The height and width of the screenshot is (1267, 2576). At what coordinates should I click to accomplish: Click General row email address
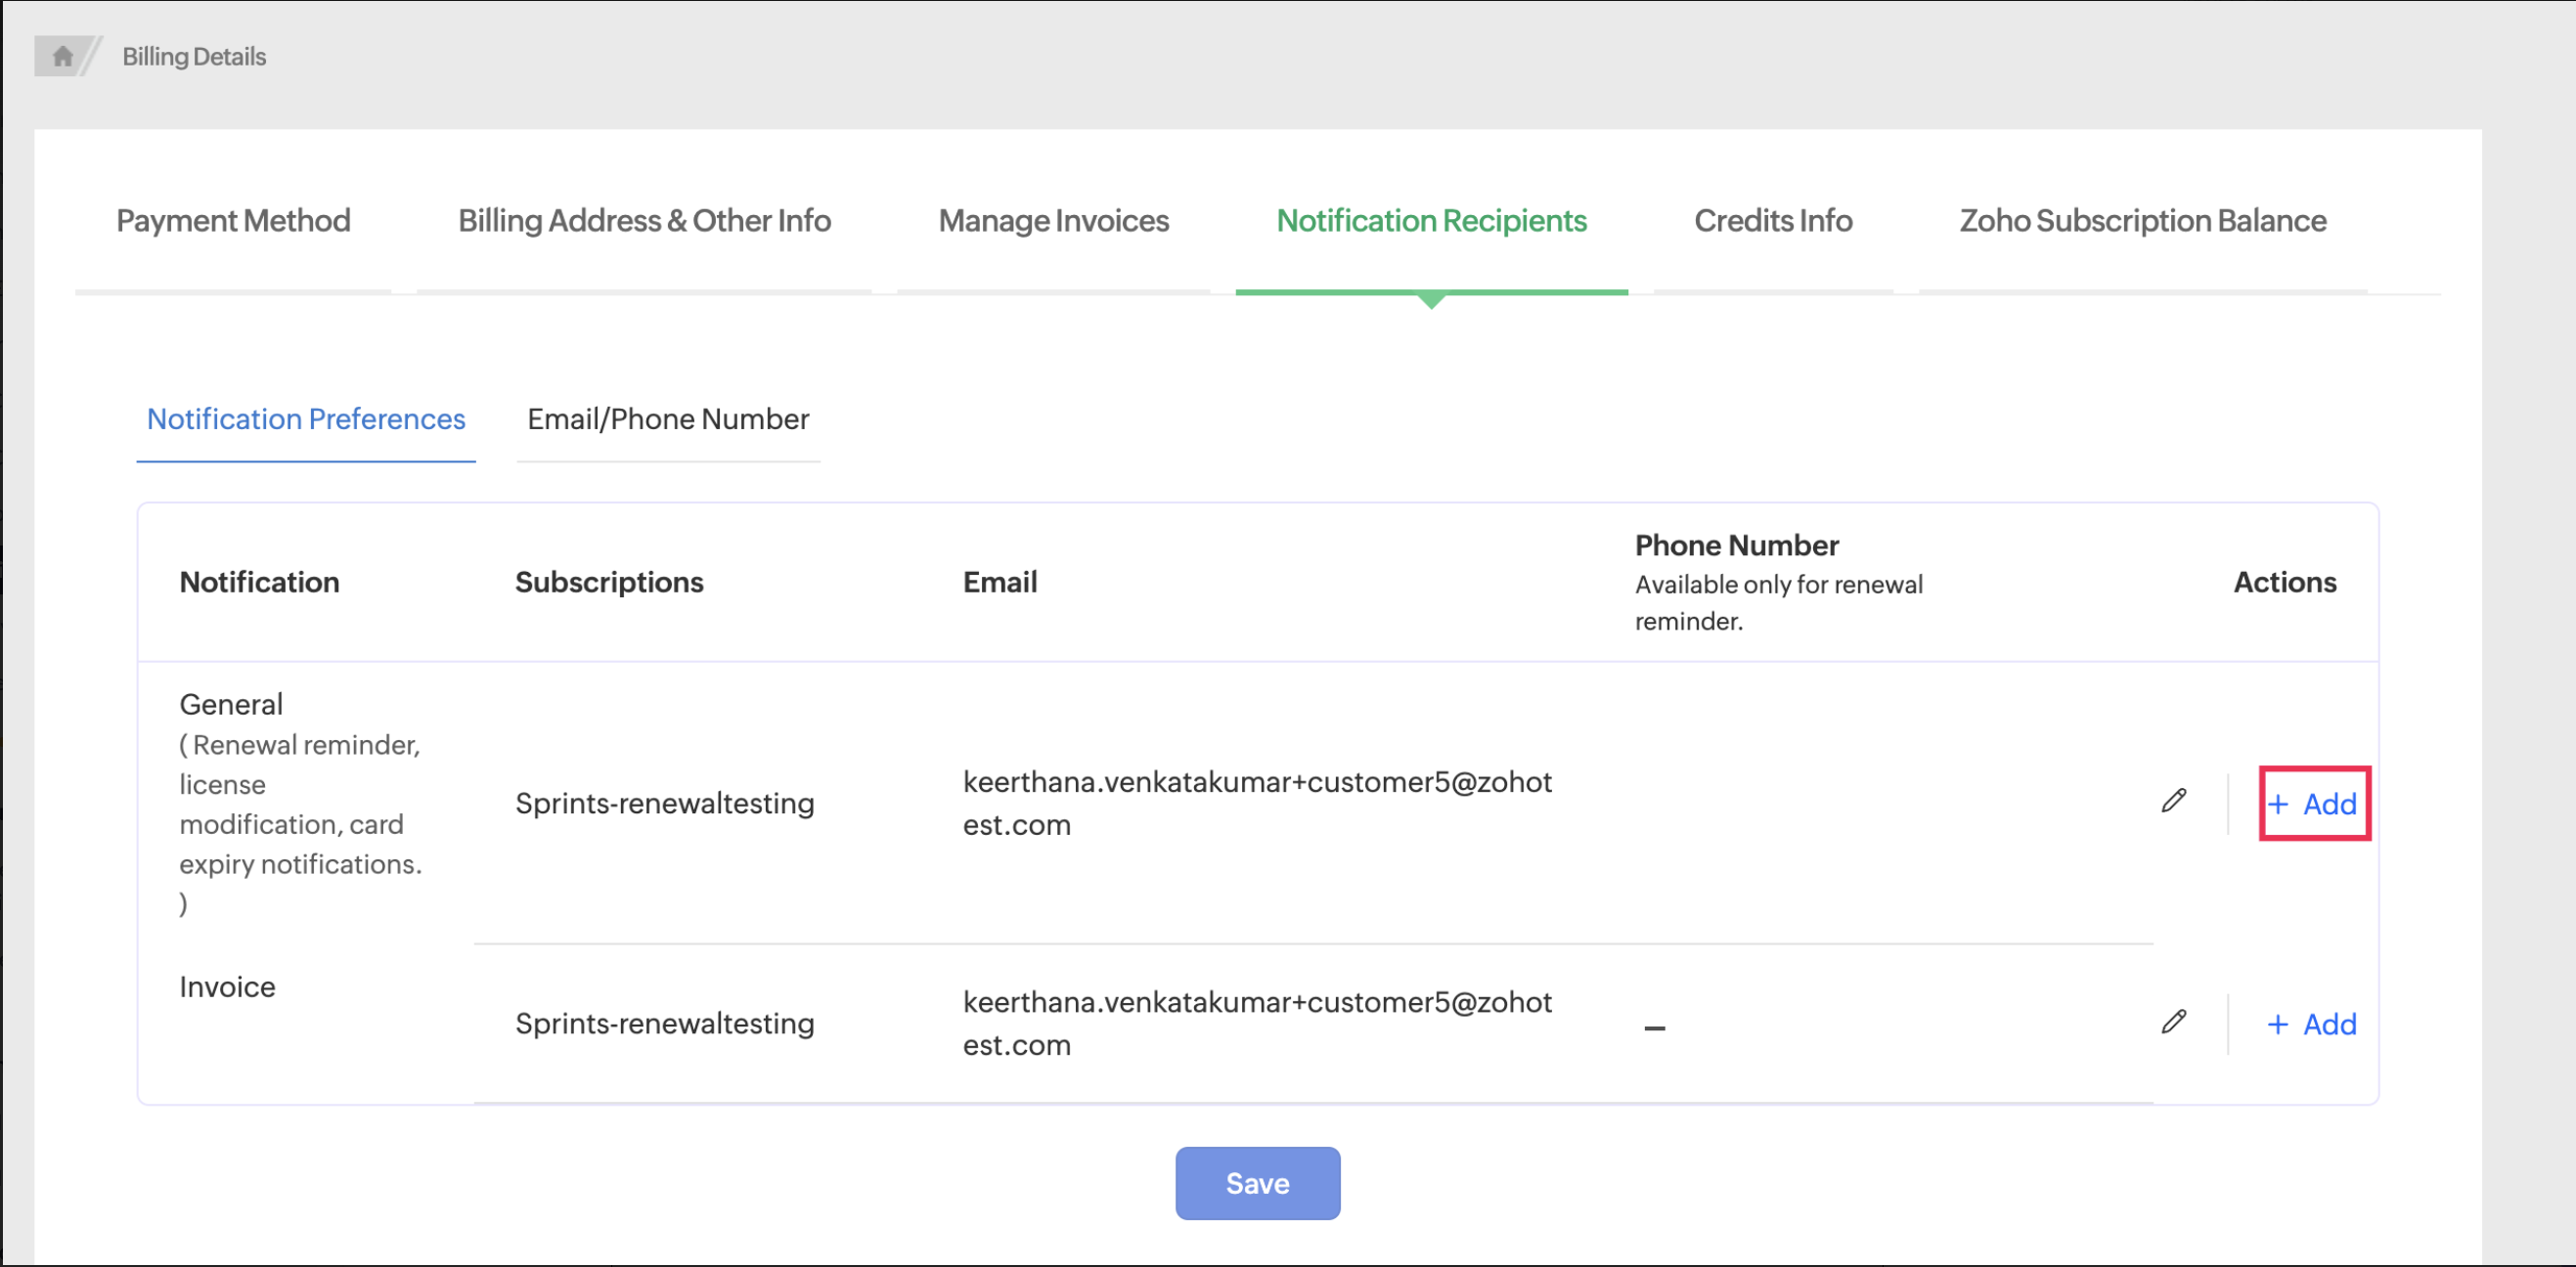coord(1256,803)
